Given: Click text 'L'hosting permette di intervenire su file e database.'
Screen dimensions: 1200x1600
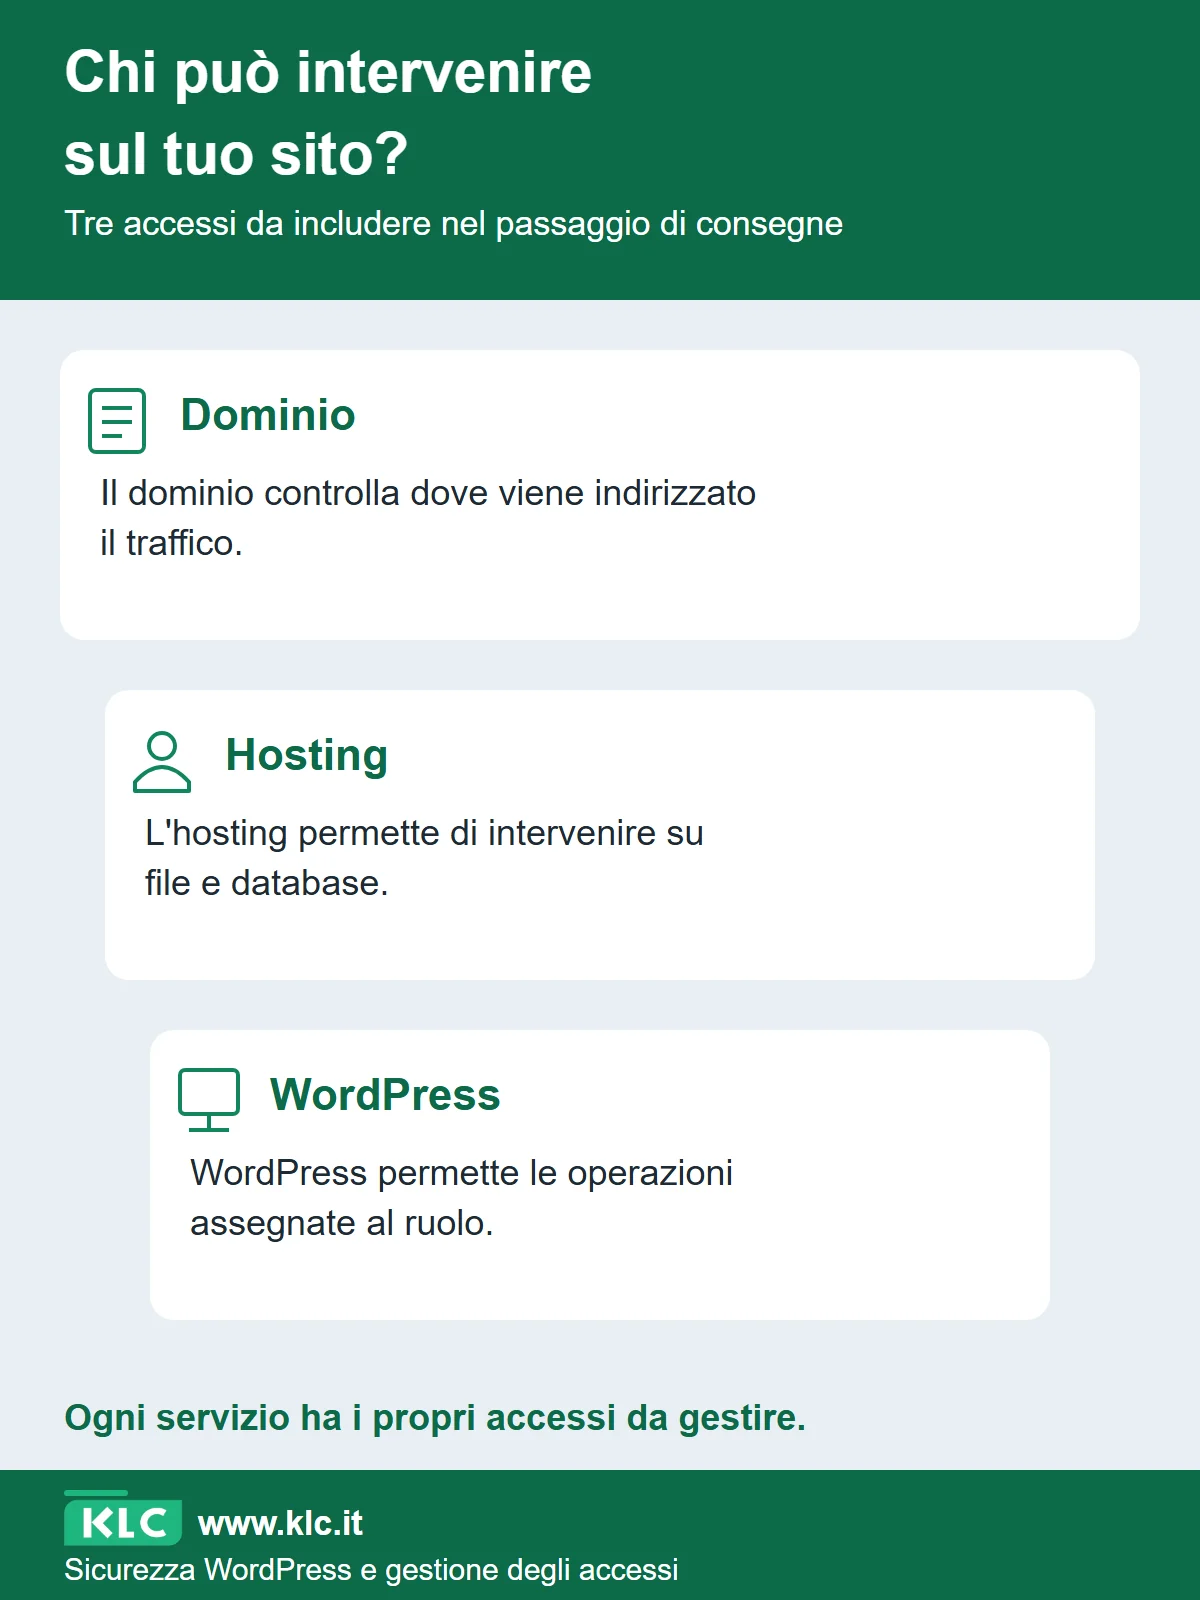Looking at the screenshot, I should pyautogui.click(x=424, y=858).
